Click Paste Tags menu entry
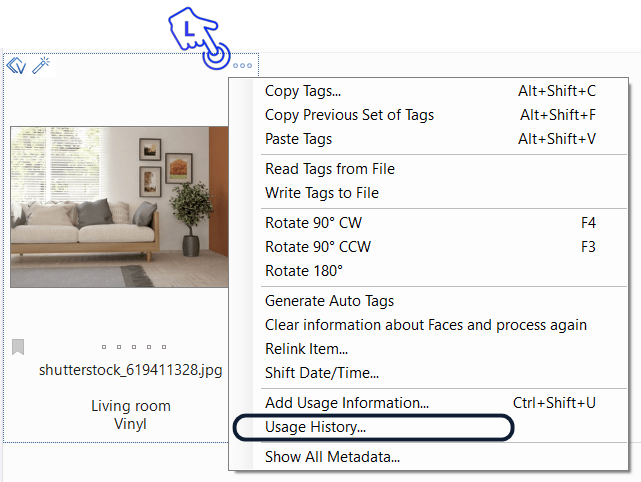 click(x=298, y=139)
